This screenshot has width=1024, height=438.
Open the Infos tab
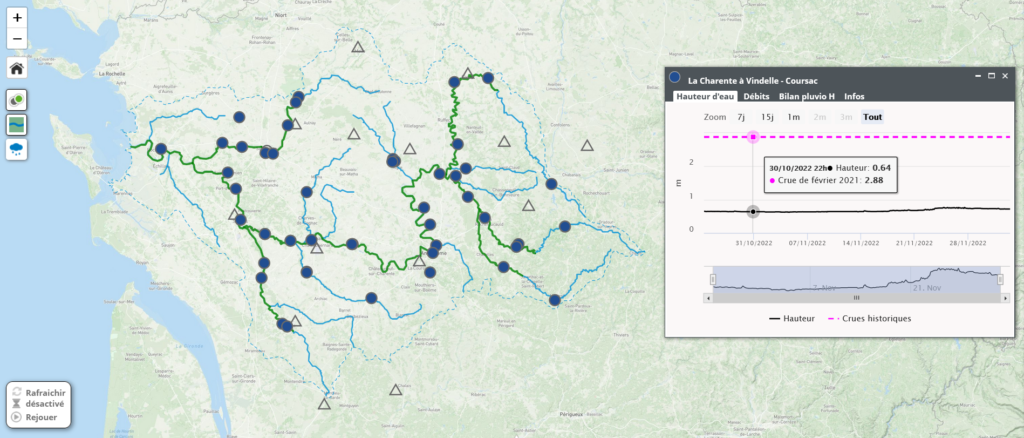[x=854, y=96]
